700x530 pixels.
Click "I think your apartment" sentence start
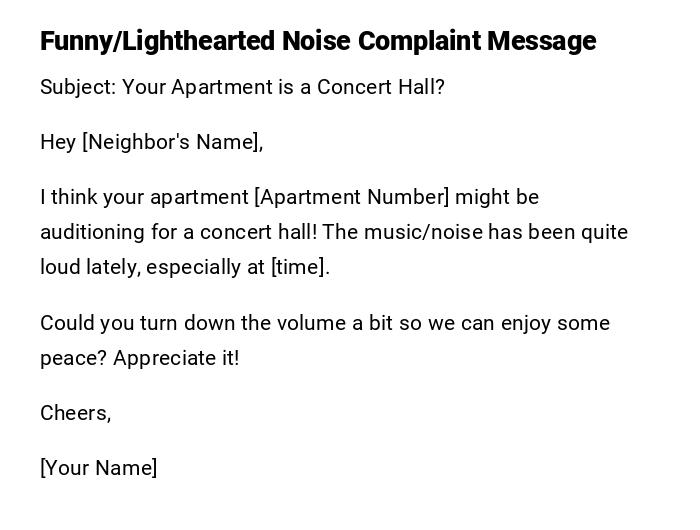(130, 197)
